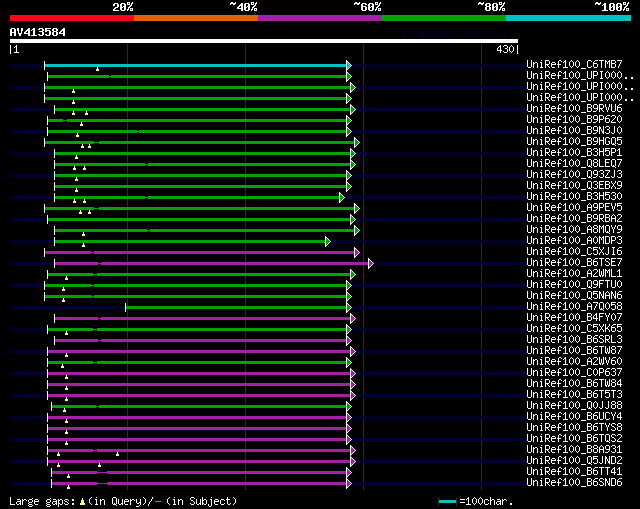Image resolution: width=640 pixels, height=509 pixels.
Task: Click the UniRef100_A8MQY9 label
Action: point(574,230)
